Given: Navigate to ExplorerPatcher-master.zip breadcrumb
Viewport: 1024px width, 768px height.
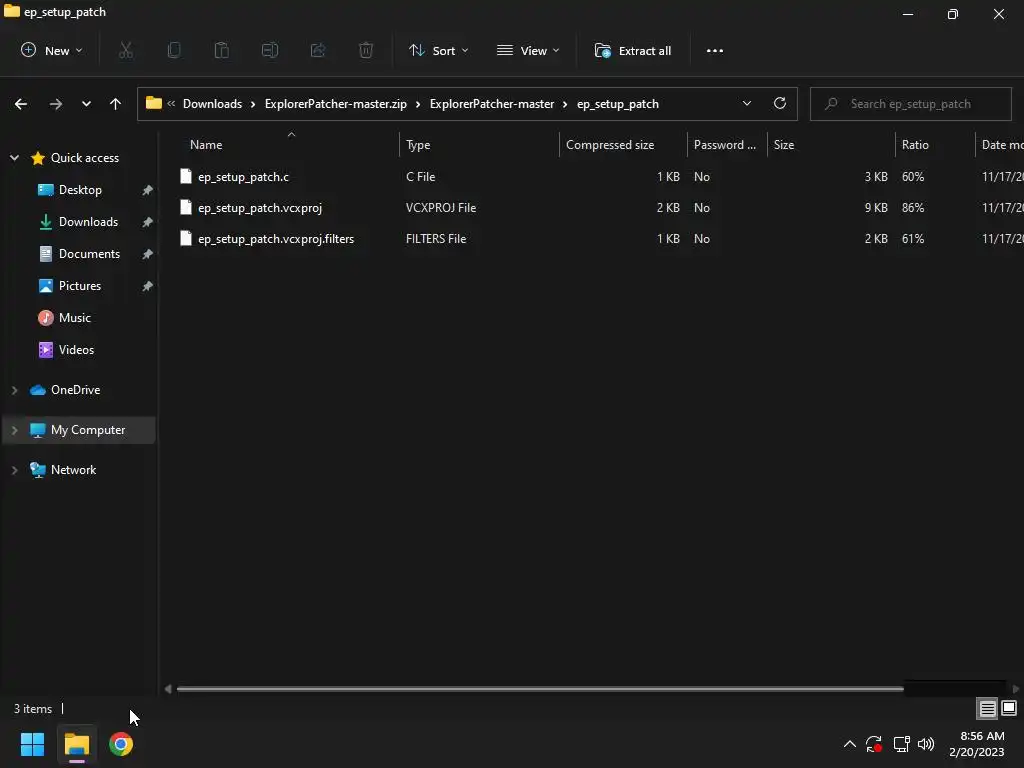Looking at the screenshot, I should (336, 104).
